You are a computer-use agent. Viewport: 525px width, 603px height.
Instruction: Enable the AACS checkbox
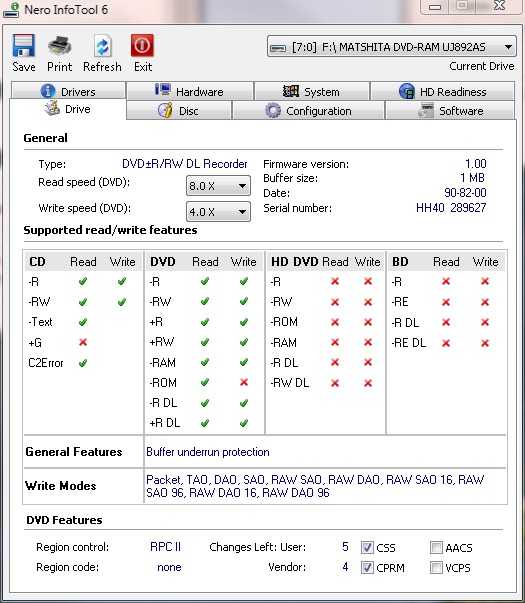pos(436,547)
